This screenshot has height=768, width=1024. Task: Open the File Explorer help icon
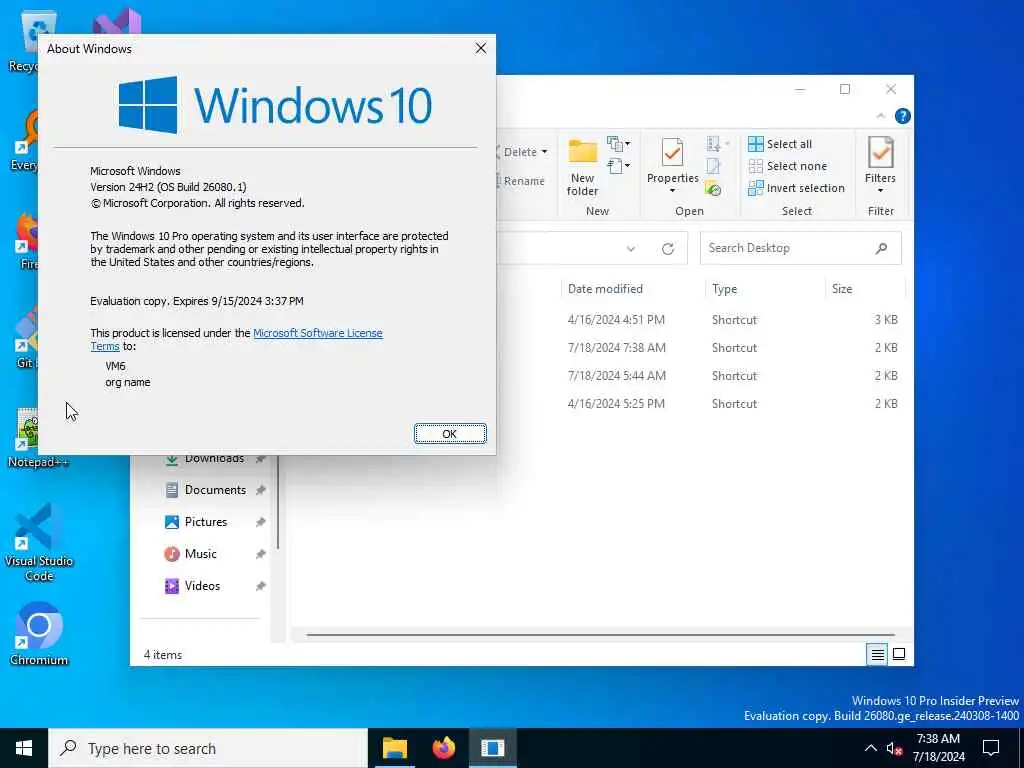(x=903, y=116)
